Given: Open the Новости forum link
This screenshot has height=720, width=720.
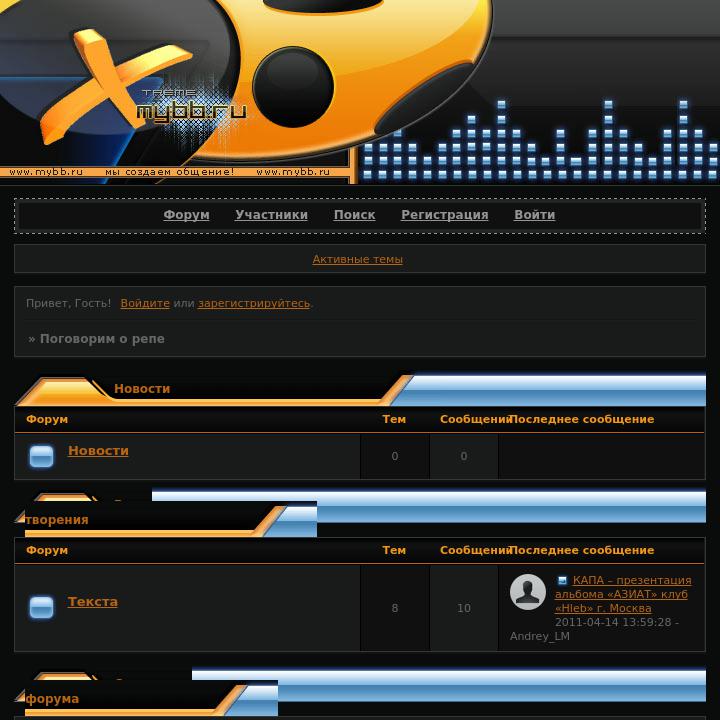Looking at the screenshot, I should coord(98,450).
